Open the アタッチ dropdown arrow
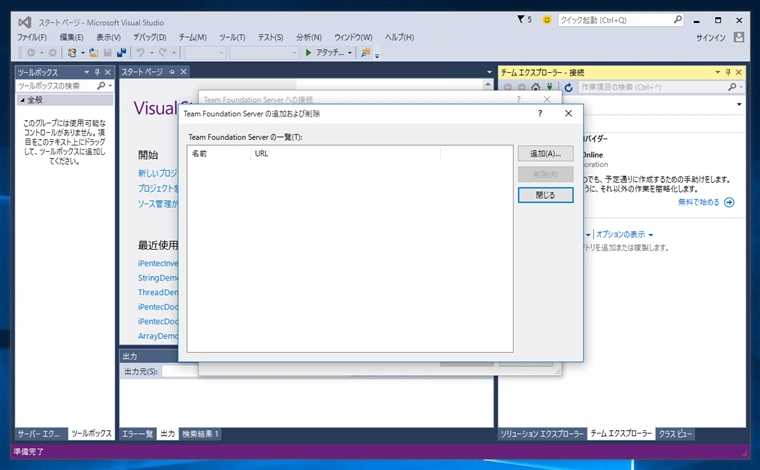760x470 pixels. 349,53
